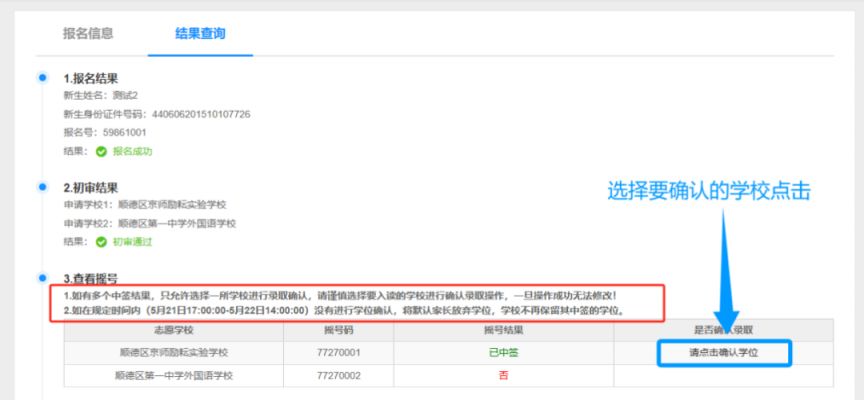864x400 pixels.
Task: Click table cell 顺德区京师励耘实验学校
Action: pyautogui.click(x=174, y=353)
